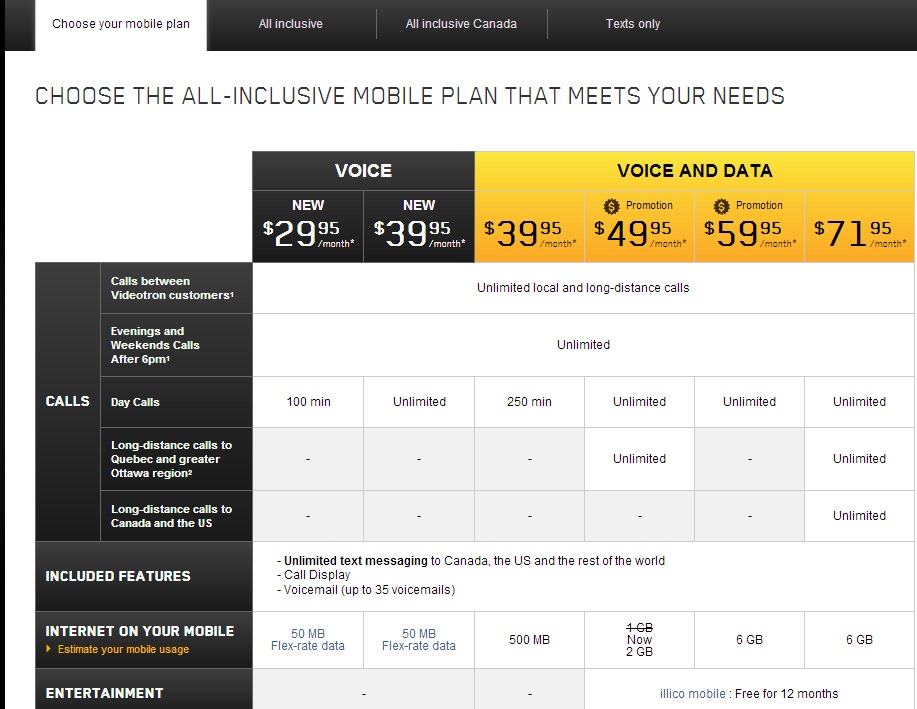Image resolution: width=917 pixels, height=709 pixels.
Task: Choose the $49.95 promotion plan
Action: [x=640, y=226]
